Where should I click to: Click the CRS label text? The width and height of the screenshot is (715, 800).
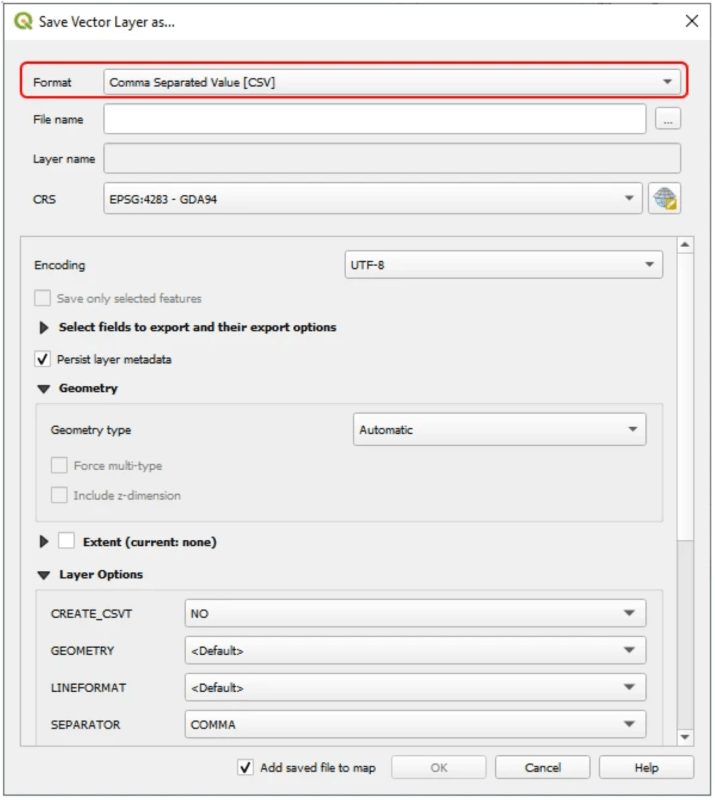(44, 199)
